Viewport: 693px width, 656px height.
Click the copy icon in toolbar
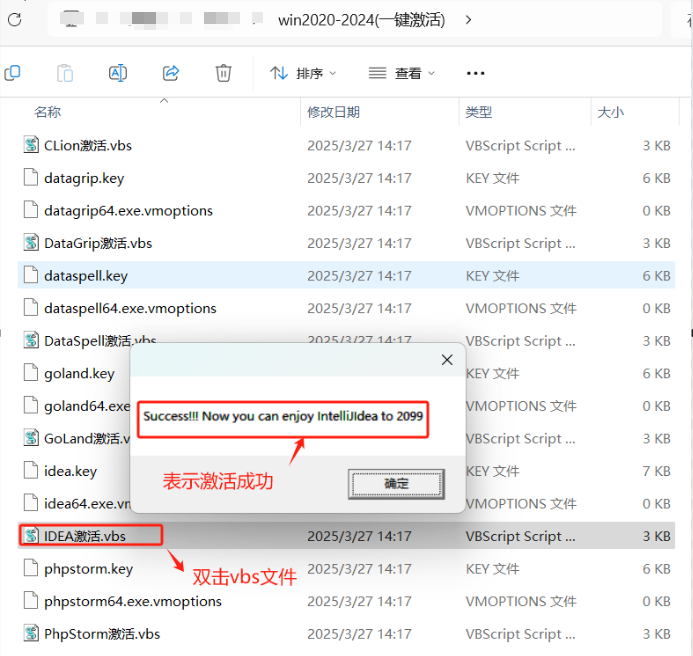(12, 73)
